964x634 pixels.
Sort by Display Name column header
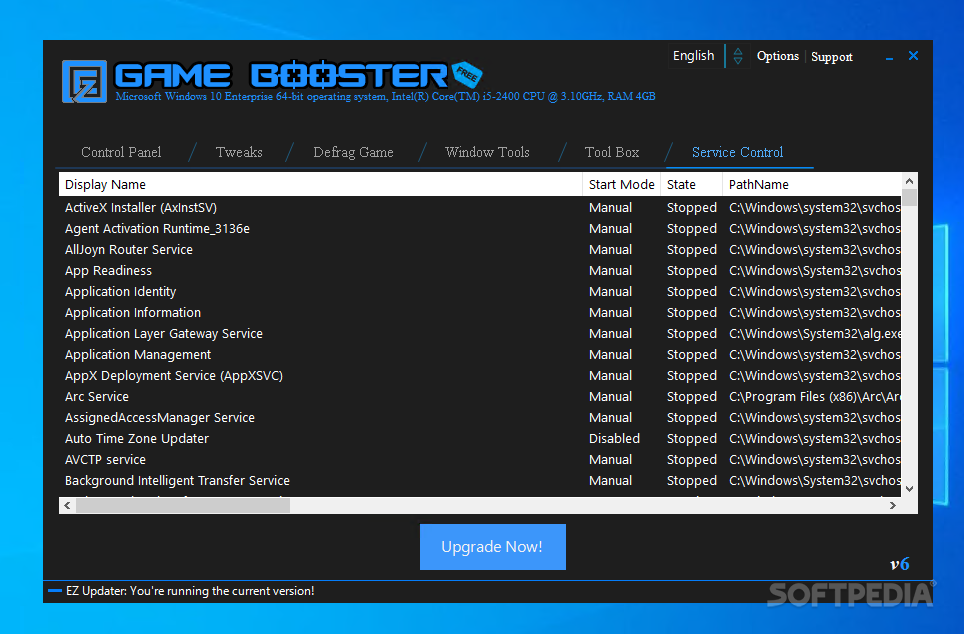point(320,184)
